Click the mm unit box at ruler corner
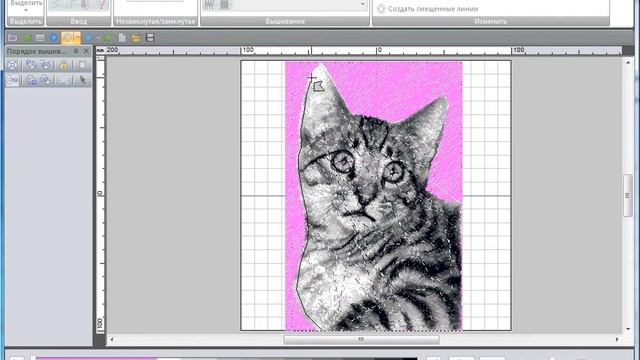Screen dimensions: 640x360 (100, 50)
